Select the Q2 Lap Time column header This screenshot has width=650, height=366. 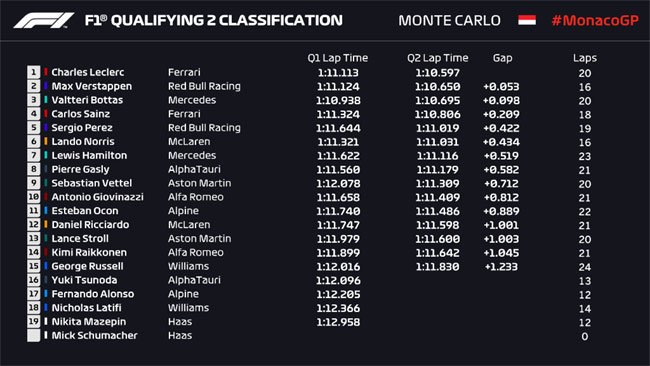point(438,58)
